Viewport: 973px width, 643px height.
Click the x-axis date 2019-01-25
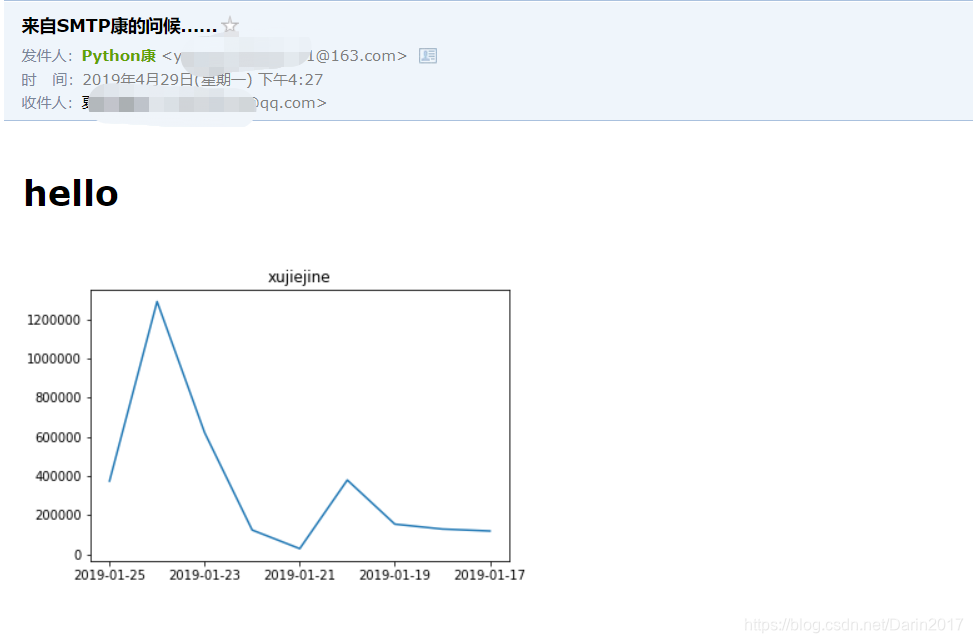(110, 575)
